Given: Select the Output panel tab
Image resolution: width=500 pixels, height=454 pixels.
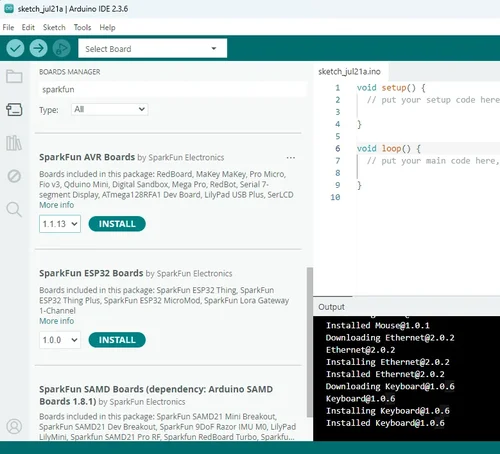Looking at the screenshot, I should coord(332,307).
